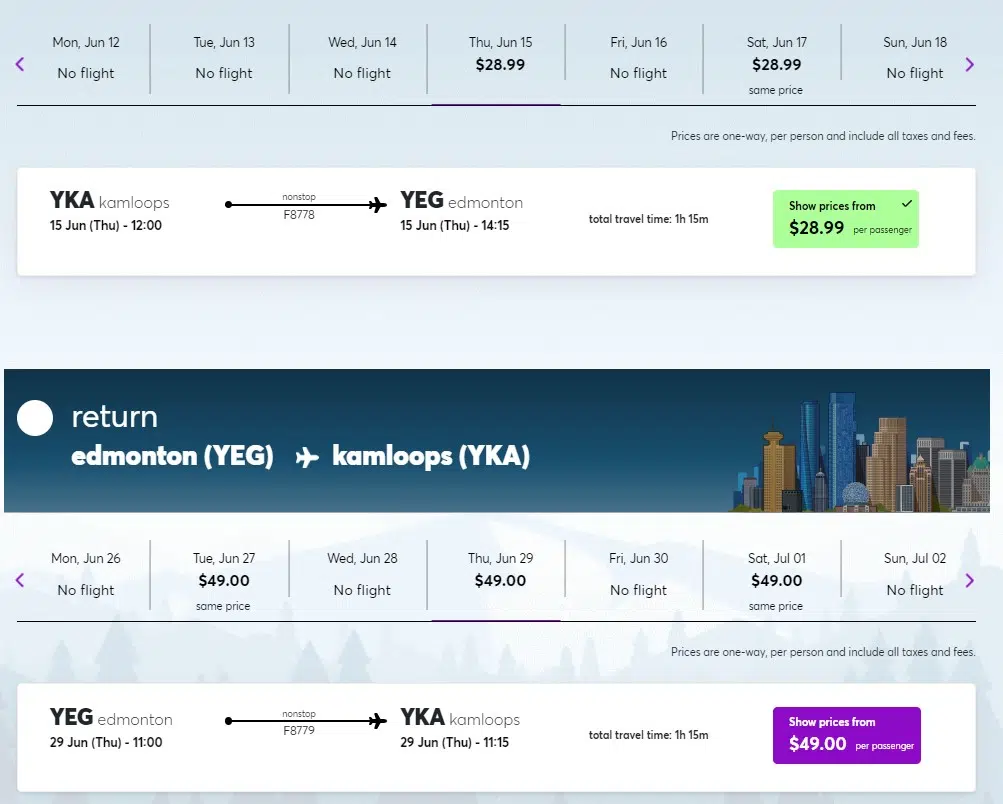Toggle selected $28.99 outbound fare button

[x=845, y=219]
